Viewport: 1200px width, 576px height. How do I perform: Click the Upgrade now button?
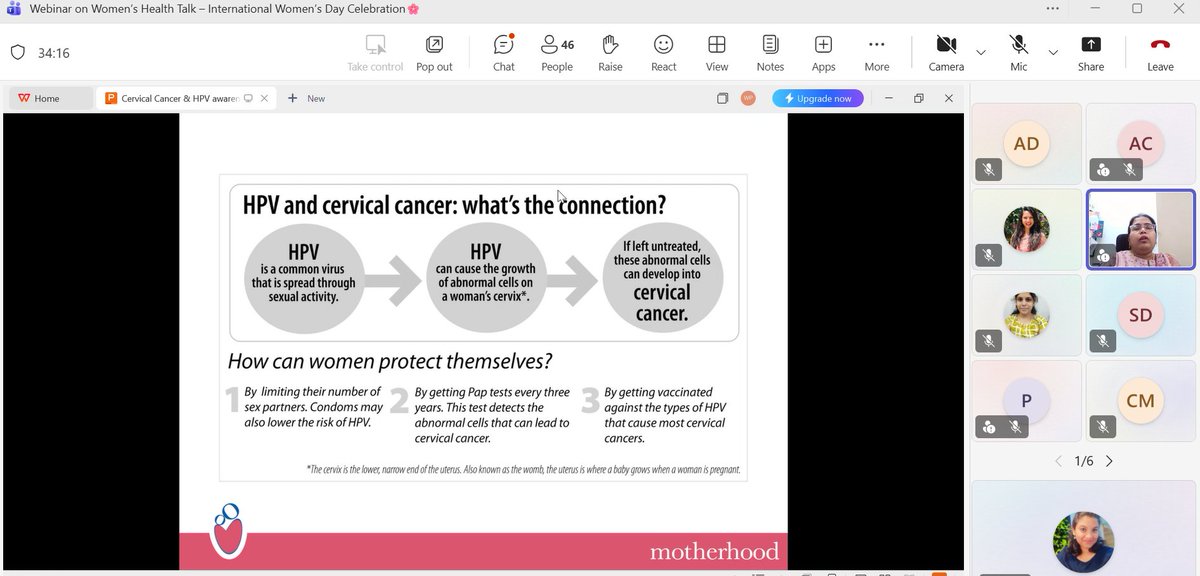(818, 98)
